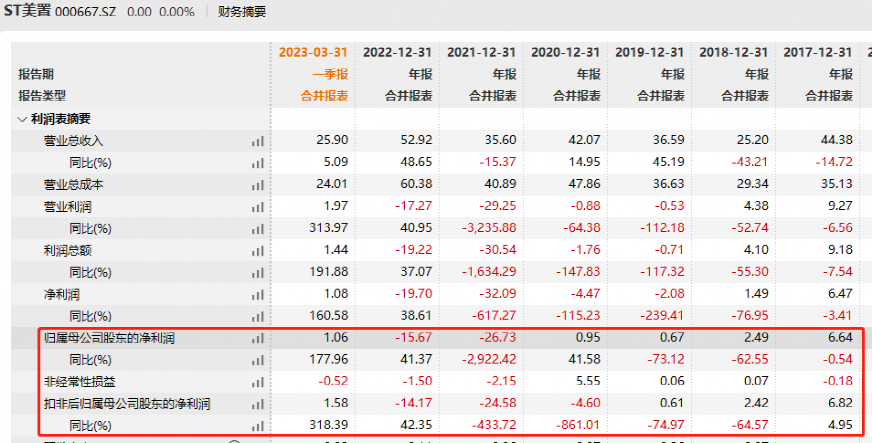This screenshot has height=443, width=872.
Task: Switch to the 财务摘要 tab
Action: 245,12
